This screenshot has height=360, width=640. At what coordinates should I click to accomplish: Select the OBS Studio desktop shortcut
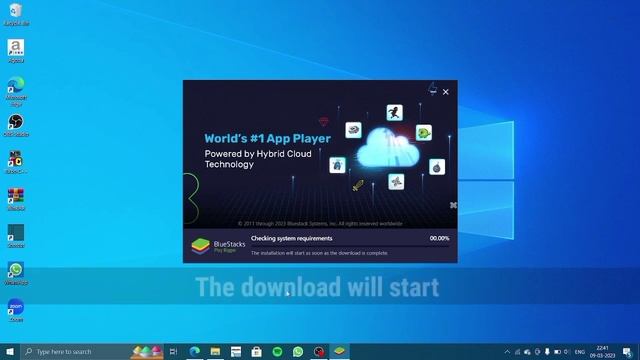coord(16,125)
